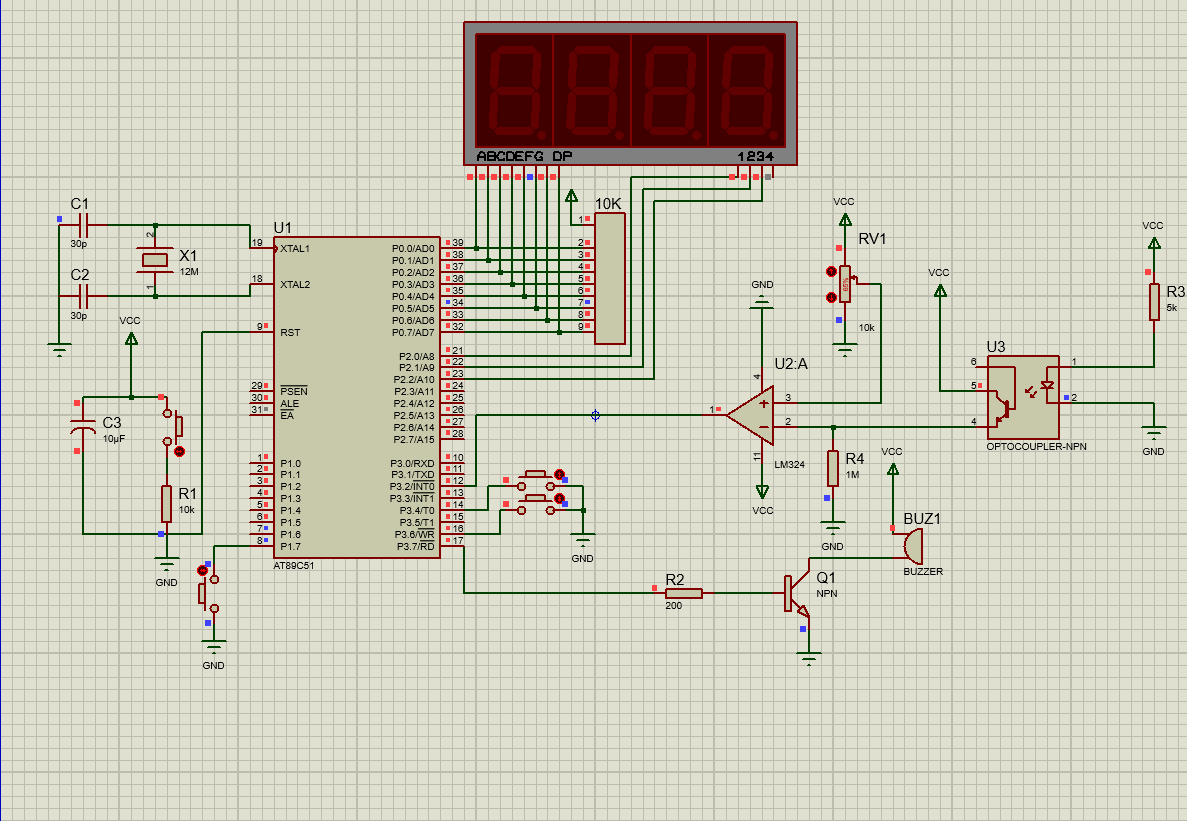The height and width of the screenshot is (821, 1187).
Task: Toggle the latch dot on the lower port-3 button
Action: (559, 499)
